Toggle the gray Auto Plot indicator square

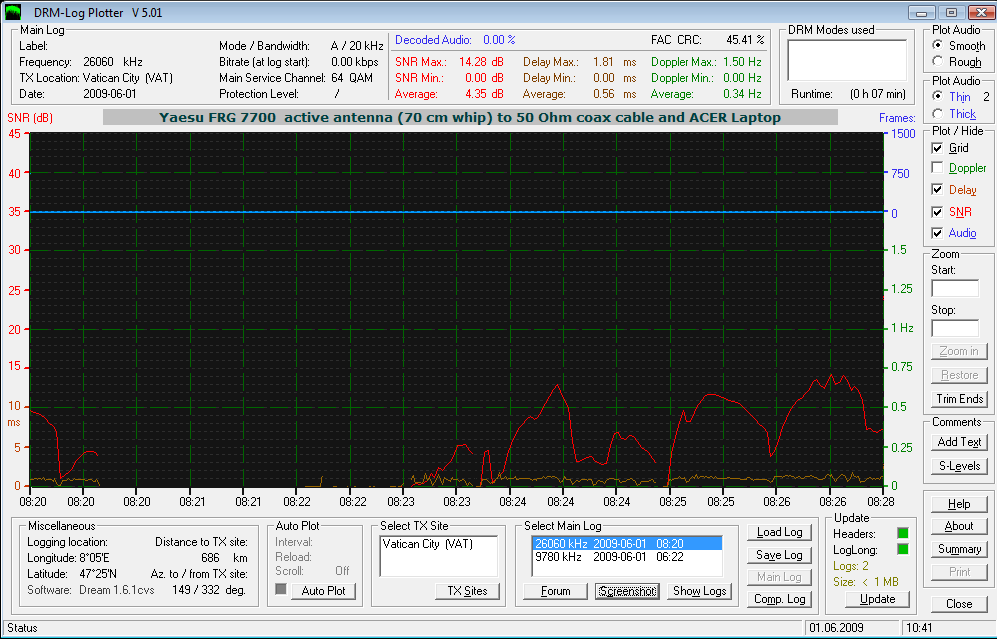(280, 589)
